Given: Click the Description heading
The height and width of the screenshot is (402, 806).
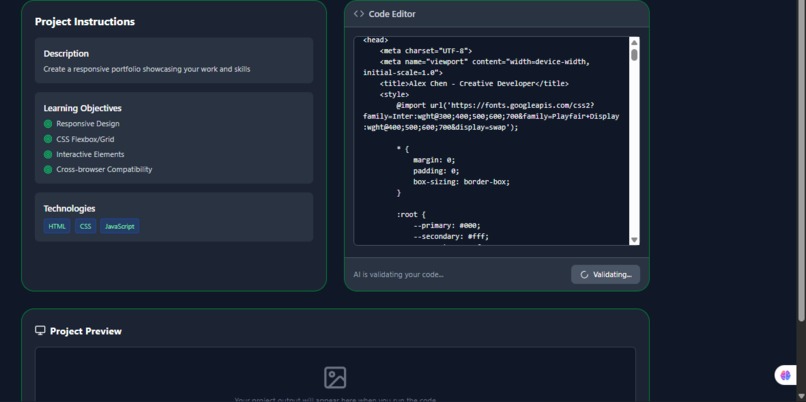Looking at the screenshot, I should pos(66,53).
